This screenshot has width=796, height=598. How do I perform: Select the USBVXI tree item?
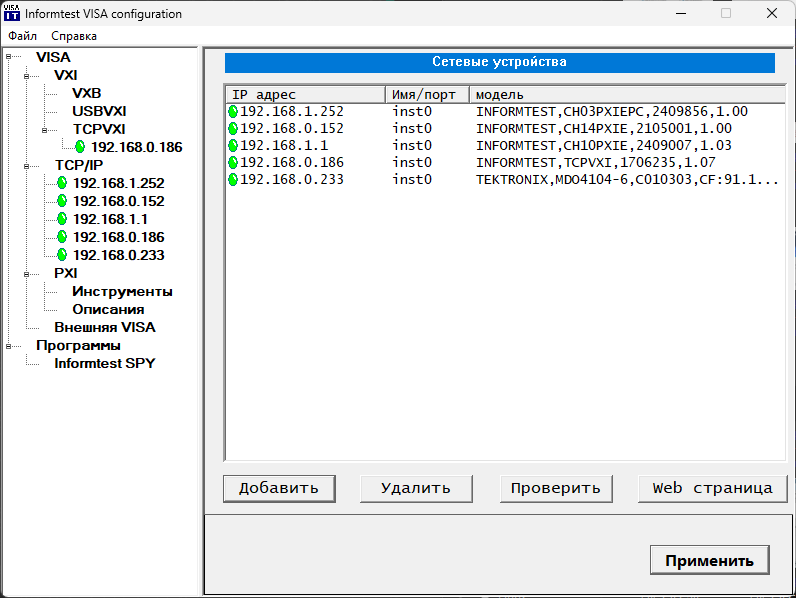99,111
